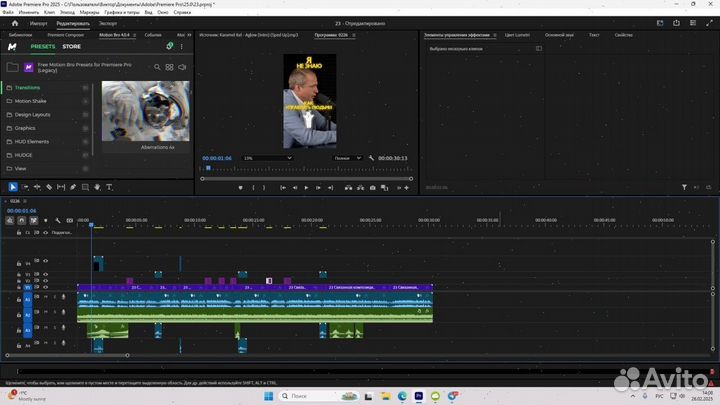Viewport: 720px width, 405px height.
Task: Open Motion Bro folder browser icon
Action: (x=12, y=68)
